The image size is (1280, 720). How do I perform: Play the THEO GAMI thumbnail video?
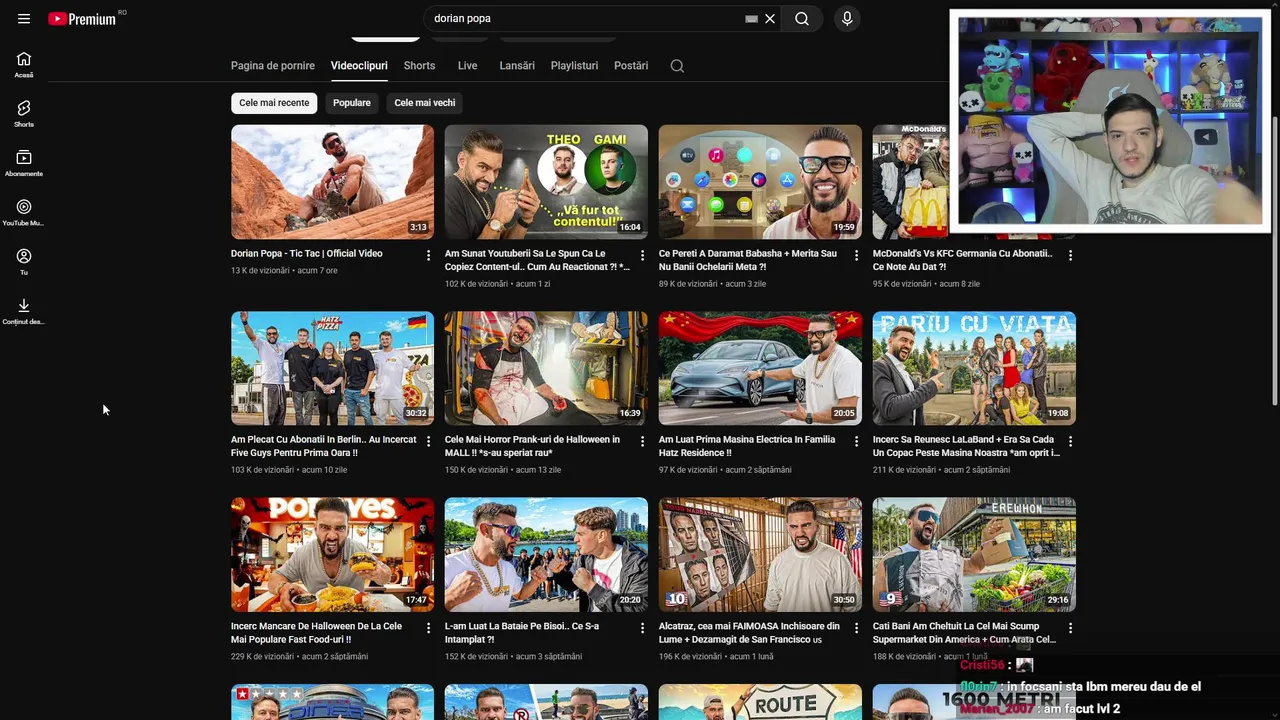tap(546, 182)
